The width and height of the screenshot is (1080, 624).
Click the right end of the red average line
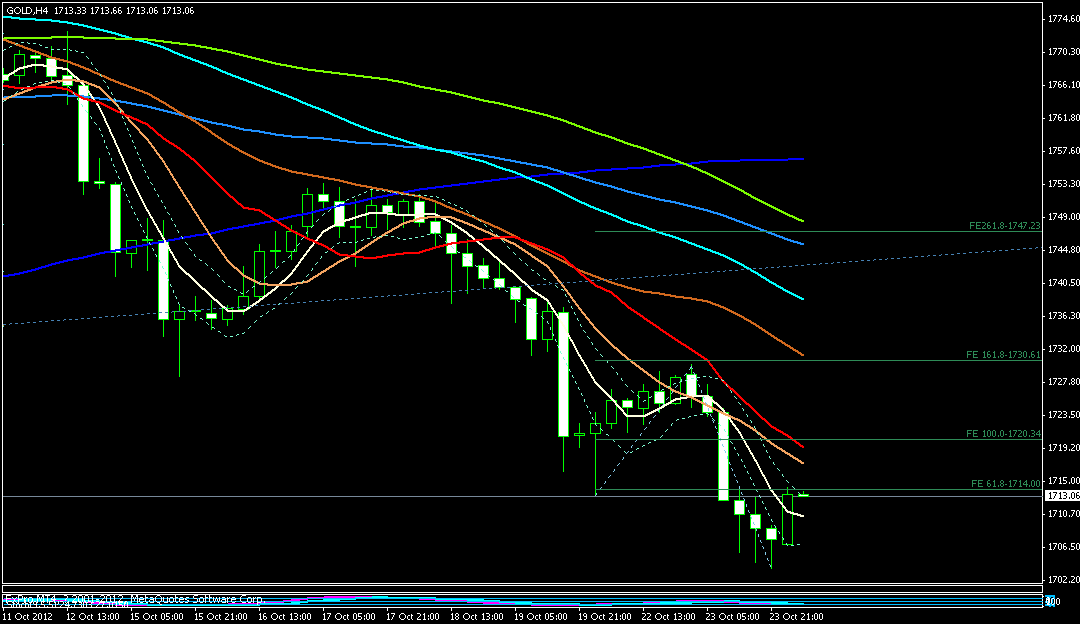[x=803, y=447]
